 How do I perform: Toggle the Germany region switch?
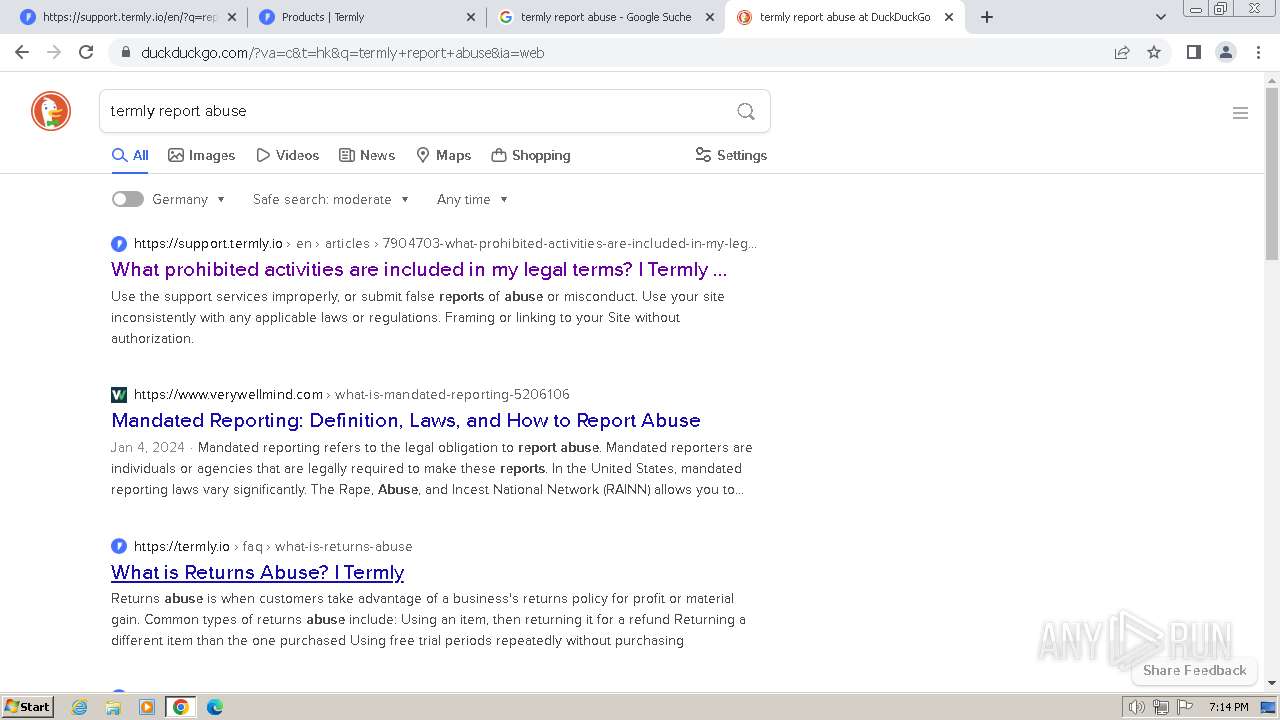(128, 199)
